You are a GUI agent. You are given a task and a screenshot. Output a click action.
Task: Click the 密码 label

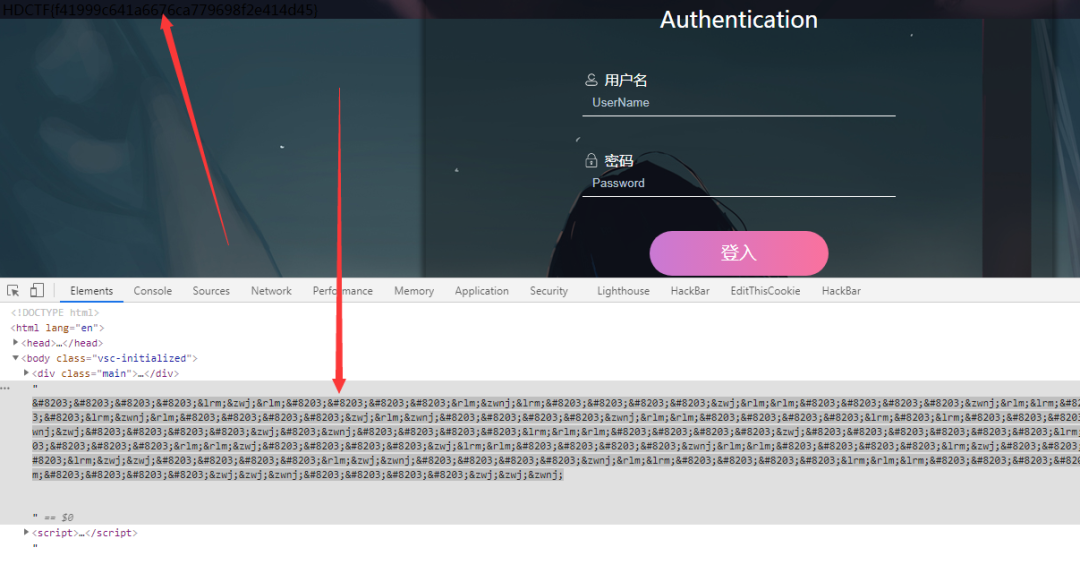click(x=619, y=160)
